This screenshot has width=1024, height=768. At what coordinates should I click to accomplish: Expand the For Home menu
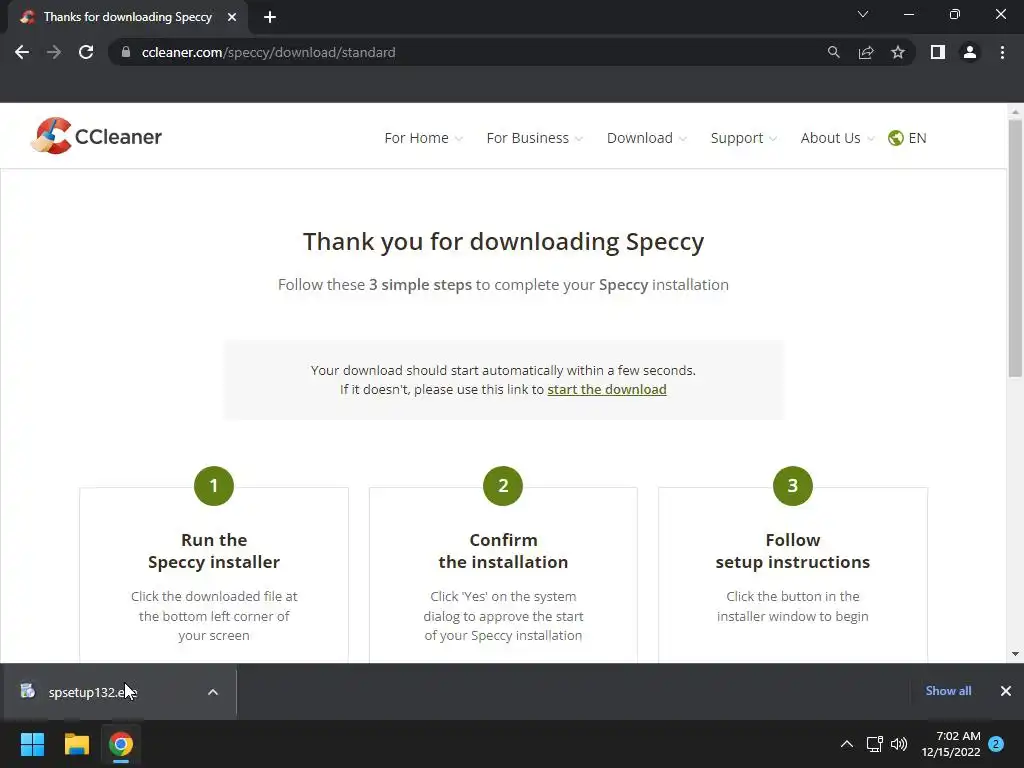(423, 138)
